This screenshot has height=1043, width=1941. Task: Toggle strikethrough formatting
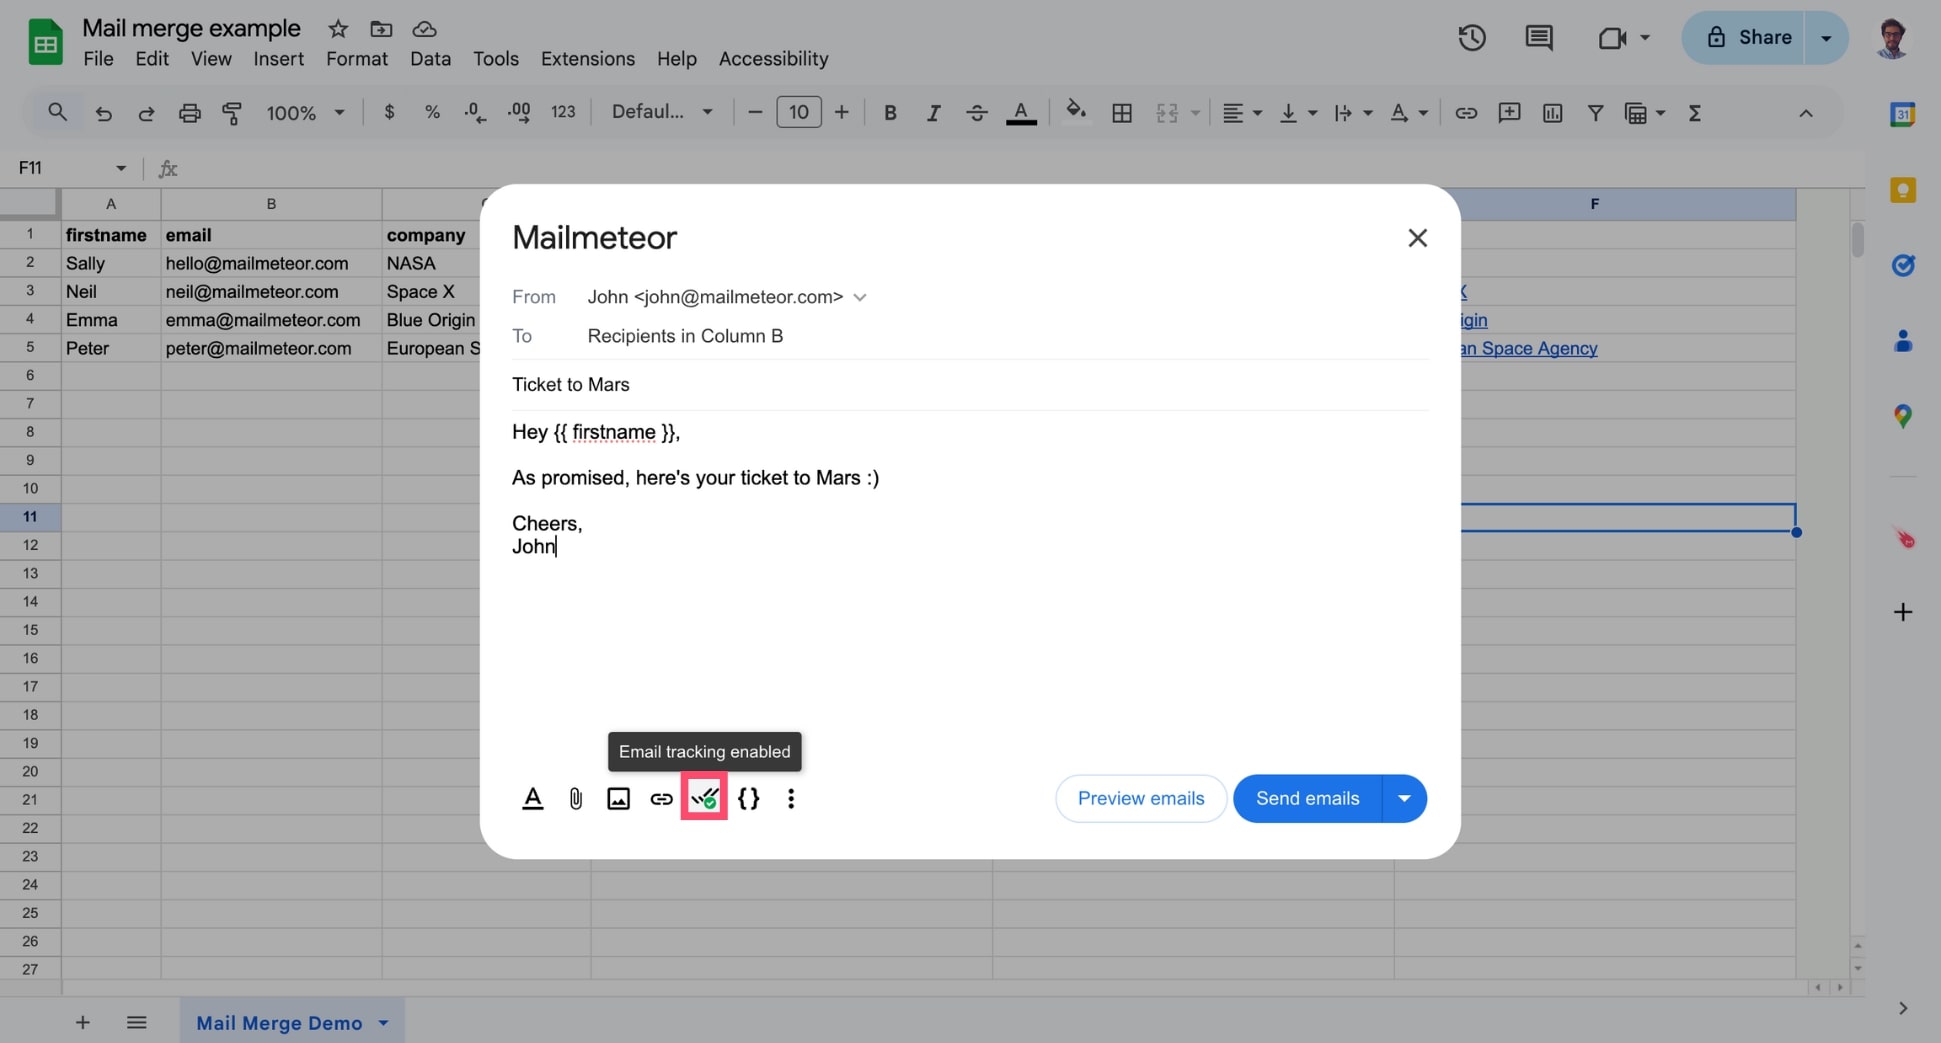click(977, 113)
